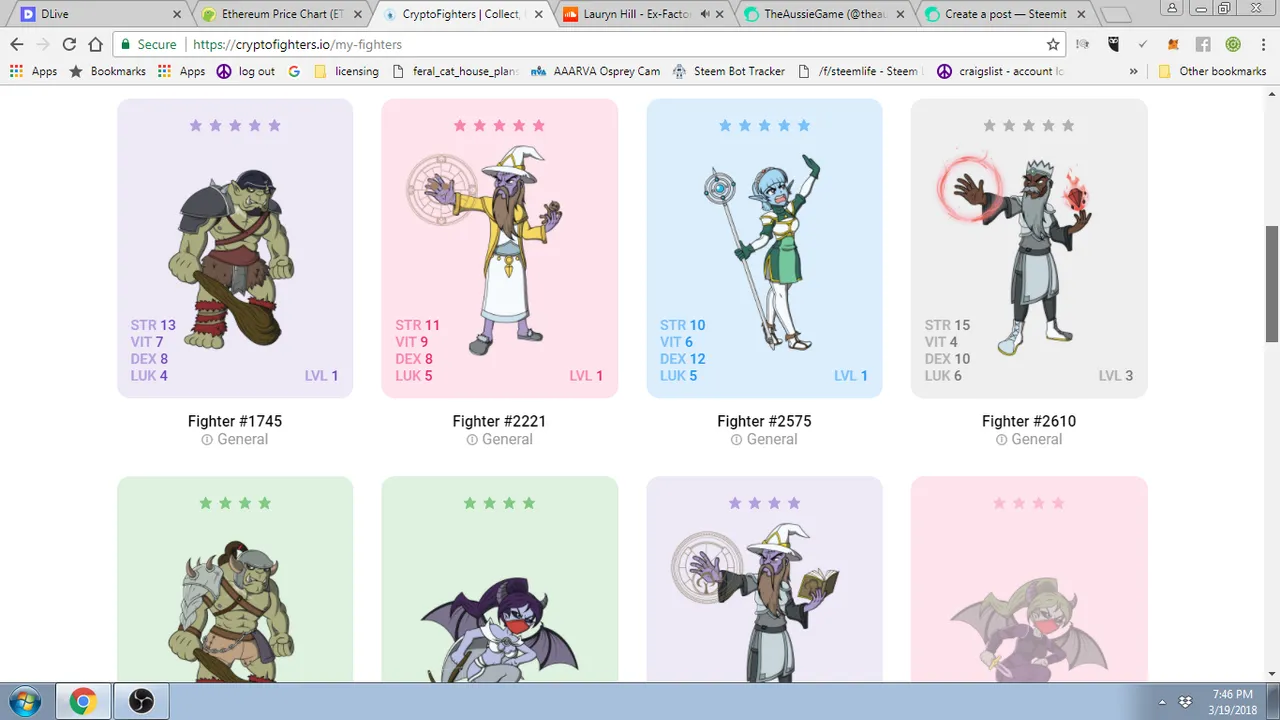The image size is (1280, 720).
Task: Click the page vertical scrollbar thumb
Action: (1272, 284)
